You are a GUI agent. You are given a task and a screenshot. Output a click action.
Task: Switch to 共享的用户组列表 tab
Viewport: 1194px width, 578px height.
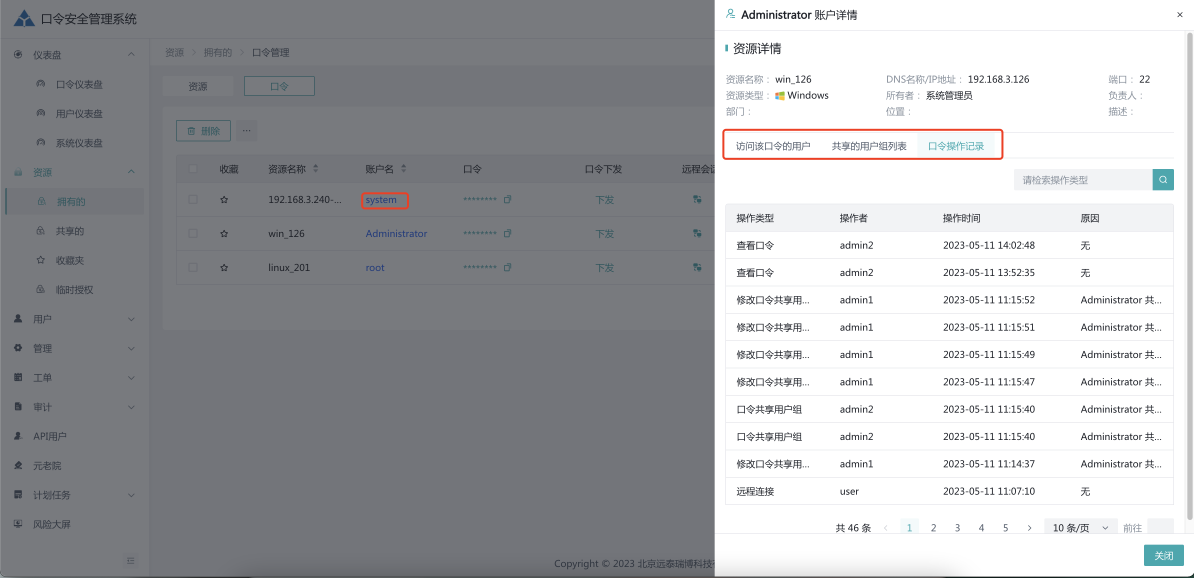(869, 146)
